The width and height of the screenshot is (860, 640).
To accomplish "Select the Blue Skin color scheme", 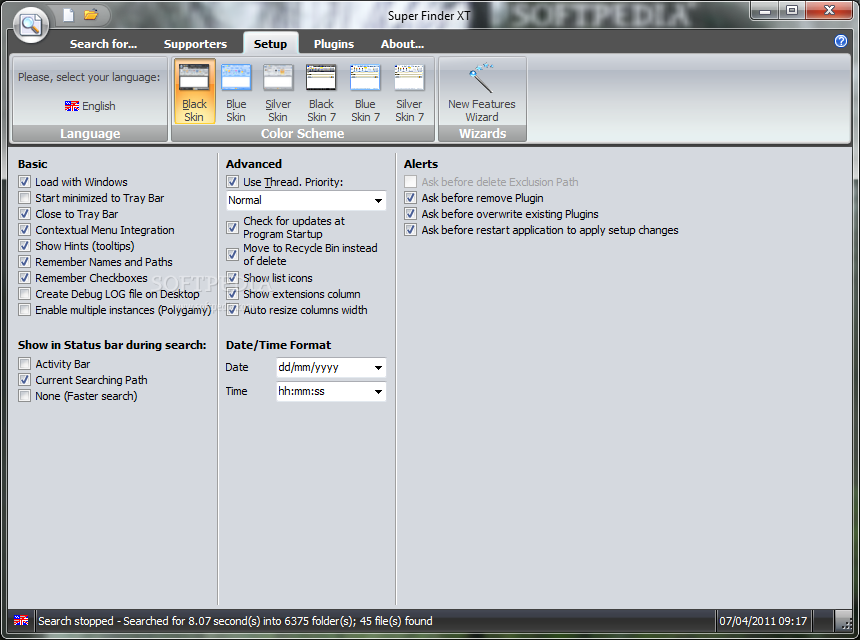I will coord(236,92).
